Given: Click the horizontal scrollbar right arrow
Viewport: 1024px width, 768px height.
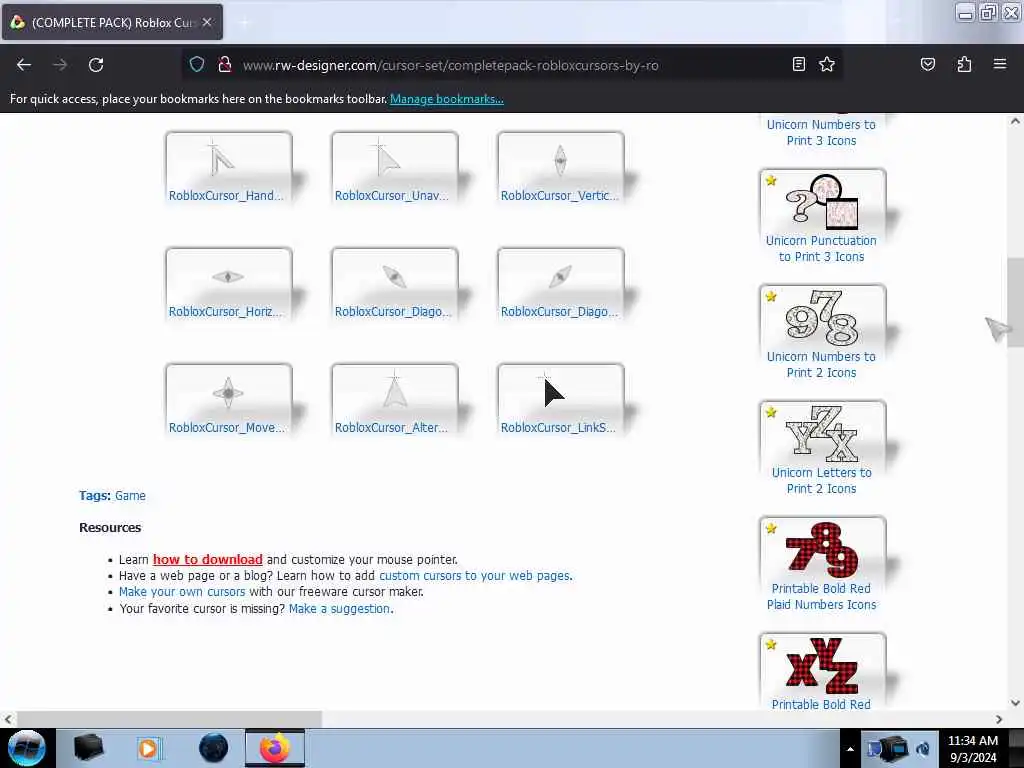Looking at the screenshot, I should tap(999, 719).
